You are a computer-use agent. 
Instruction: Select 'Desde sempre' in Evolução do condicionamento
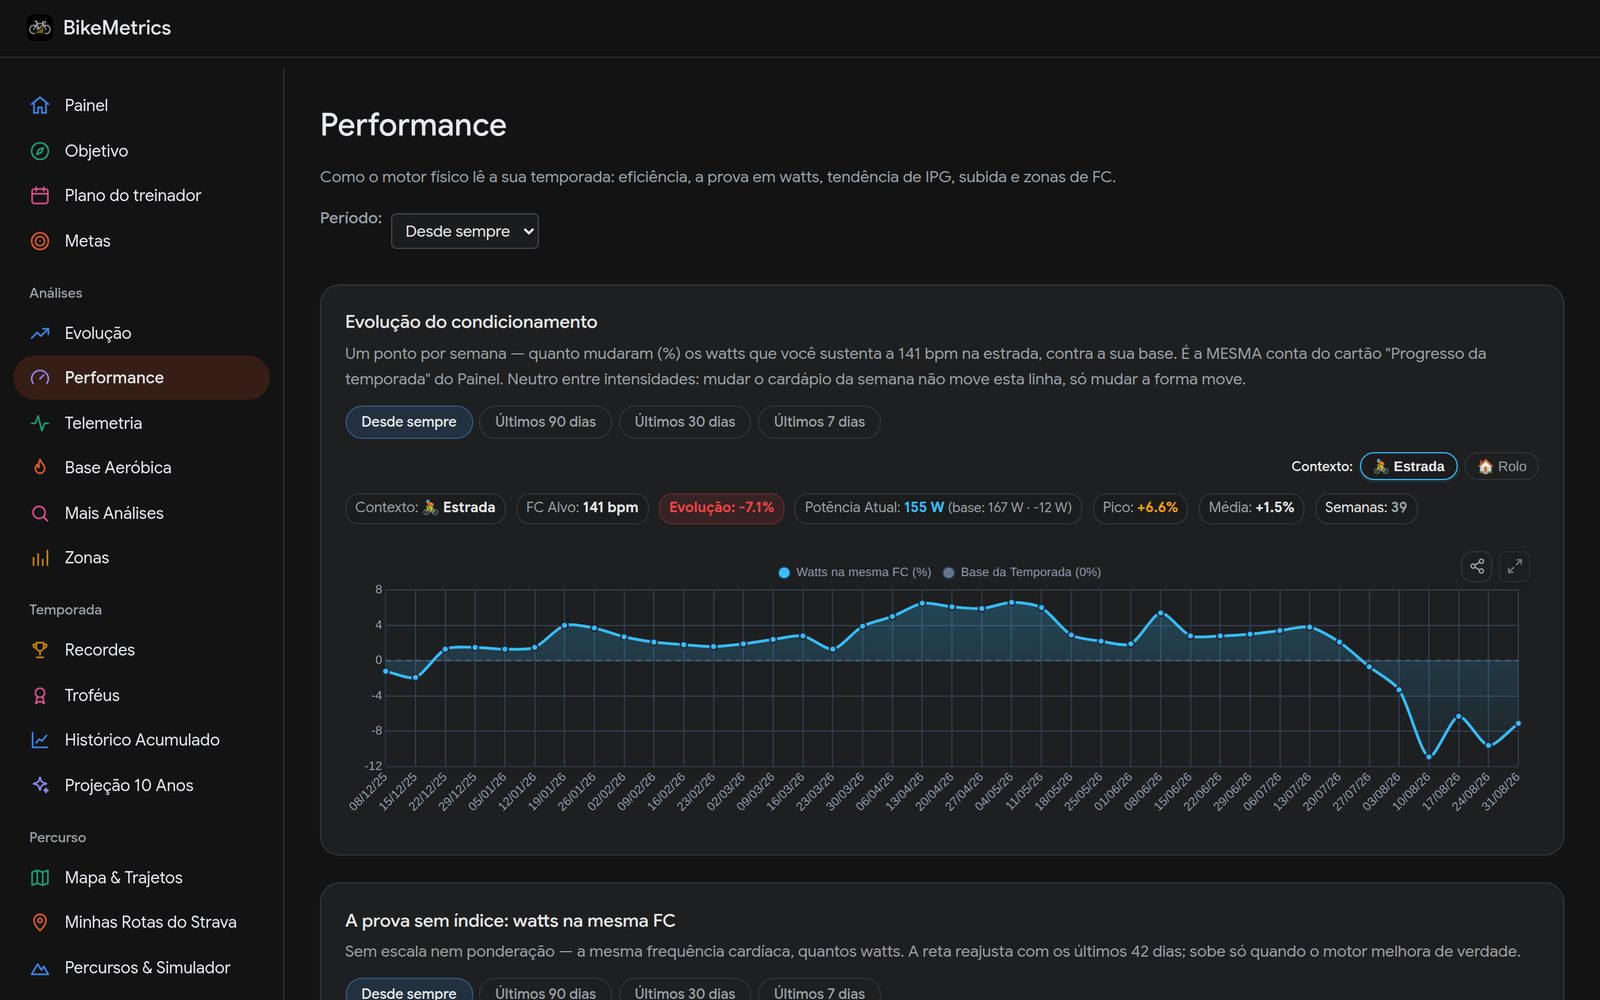point(409,422)
